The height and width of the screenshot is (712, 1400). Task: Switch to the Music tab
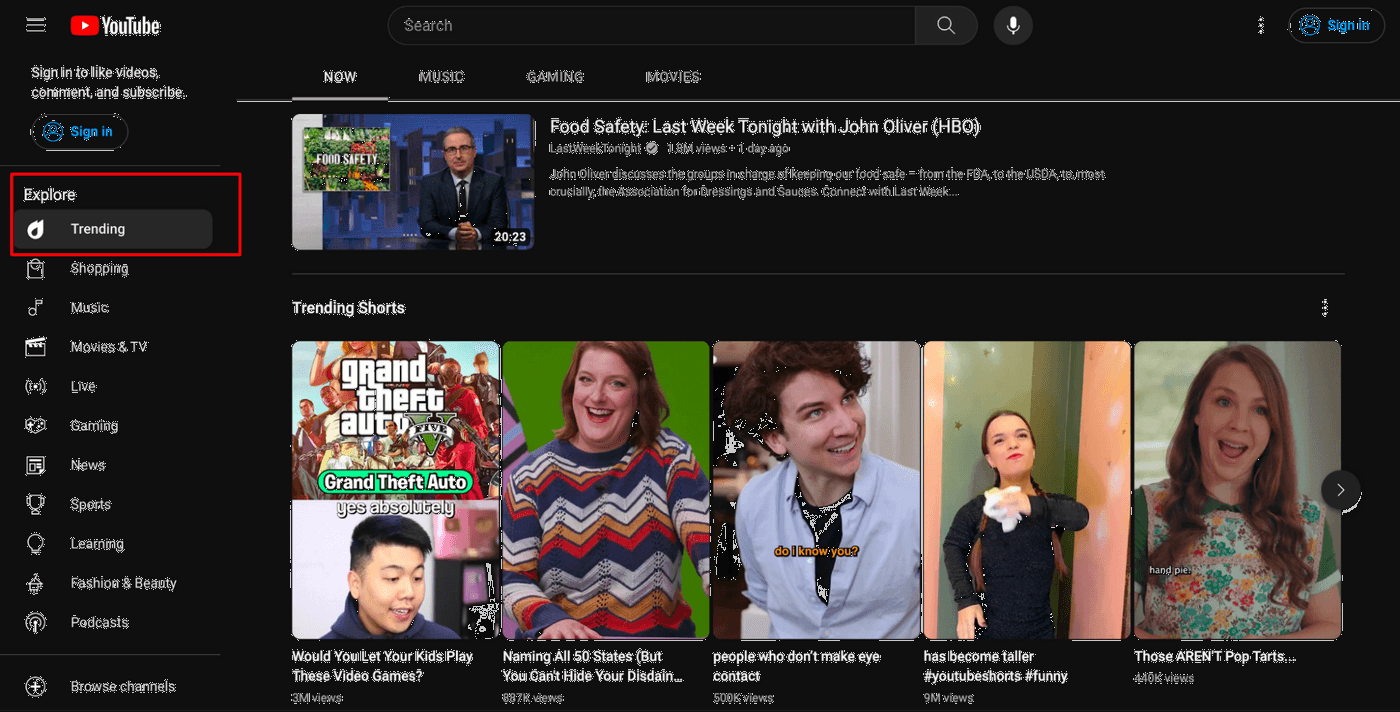[441, 77]
